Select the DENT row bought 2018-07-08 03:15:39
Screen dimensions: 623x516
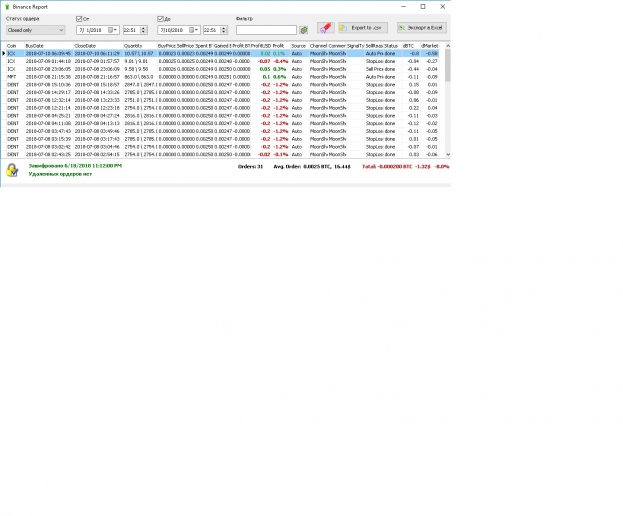tap(222, 139)
